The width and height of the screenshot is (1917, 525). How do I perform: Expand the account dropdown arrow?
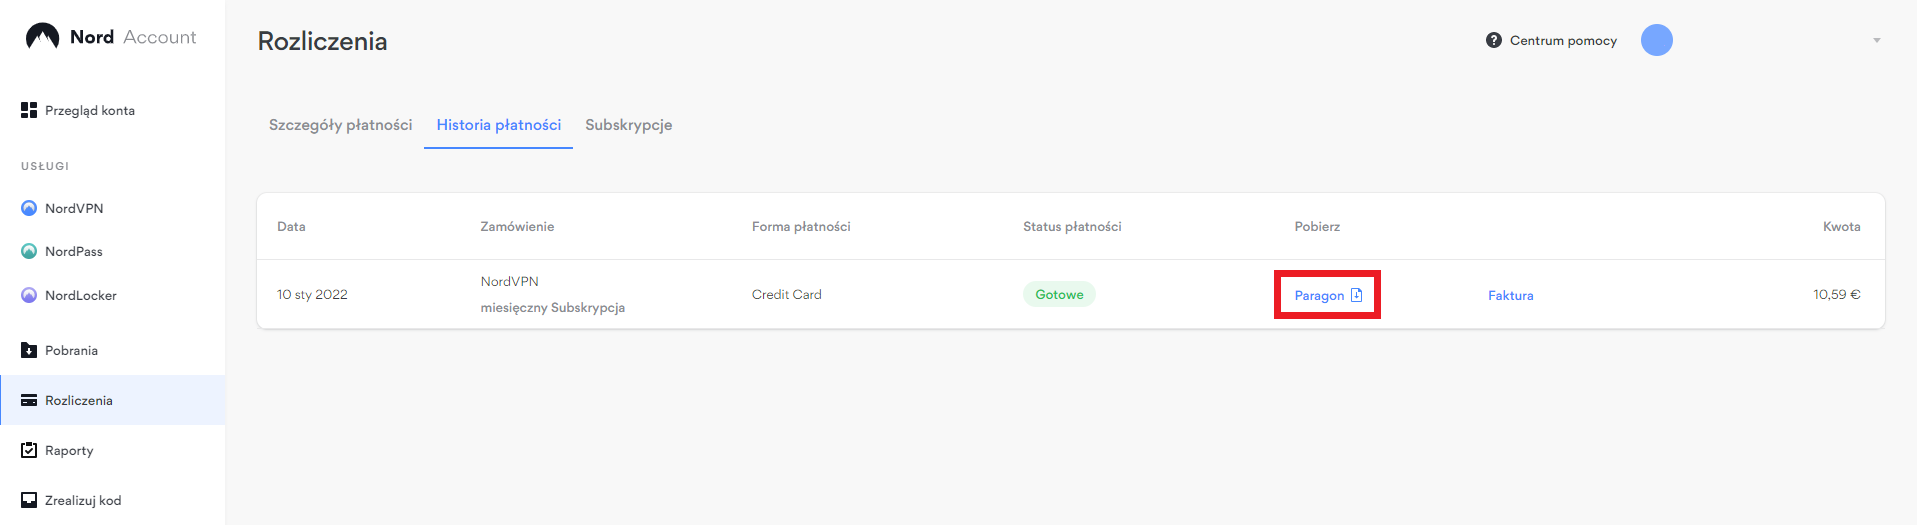[1877, 41]
